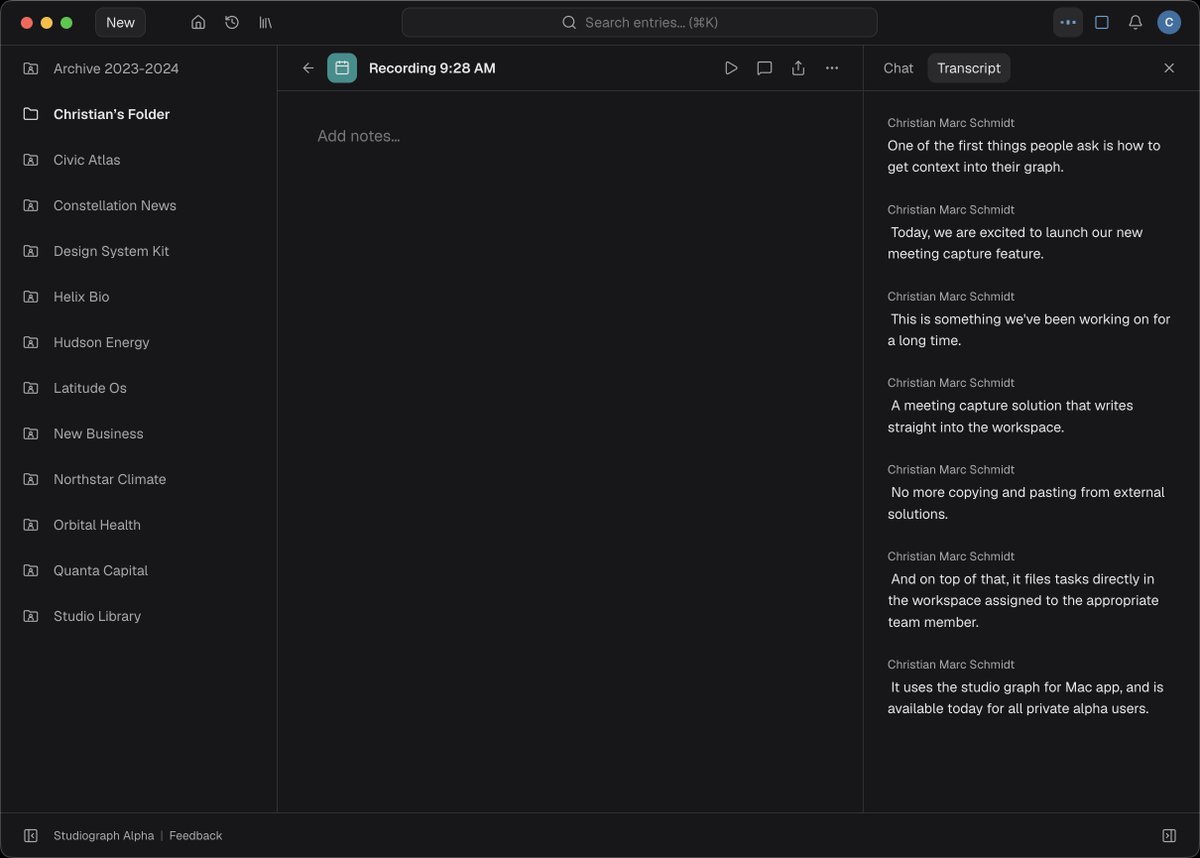Open the history clock icon
This screenshot has width=1200, height=858.
point(232,22)
